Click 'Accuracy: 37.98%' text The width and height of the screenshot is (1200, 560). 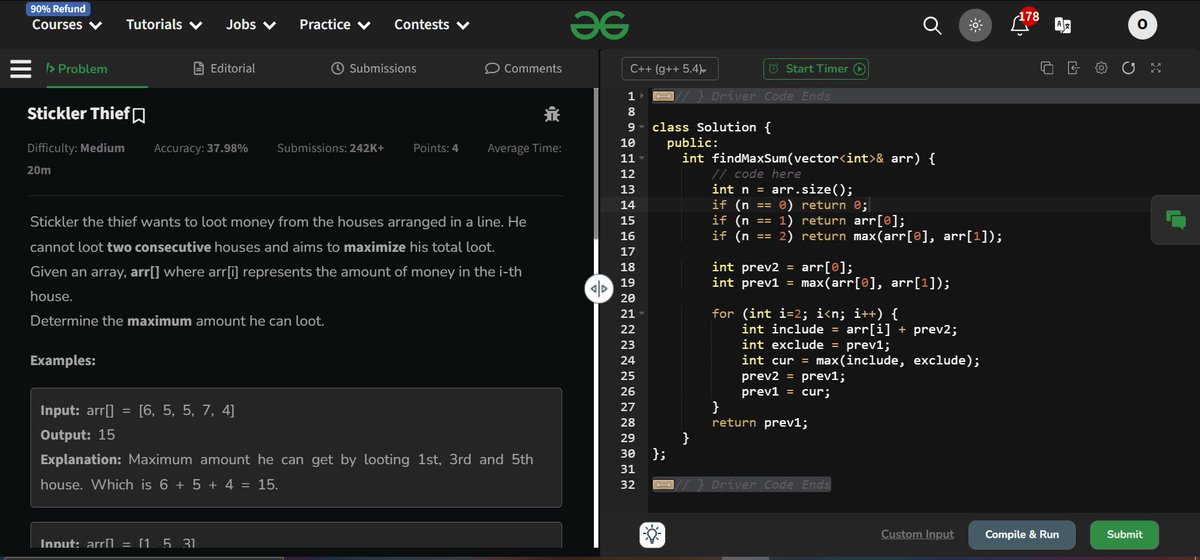pos(201,148)
